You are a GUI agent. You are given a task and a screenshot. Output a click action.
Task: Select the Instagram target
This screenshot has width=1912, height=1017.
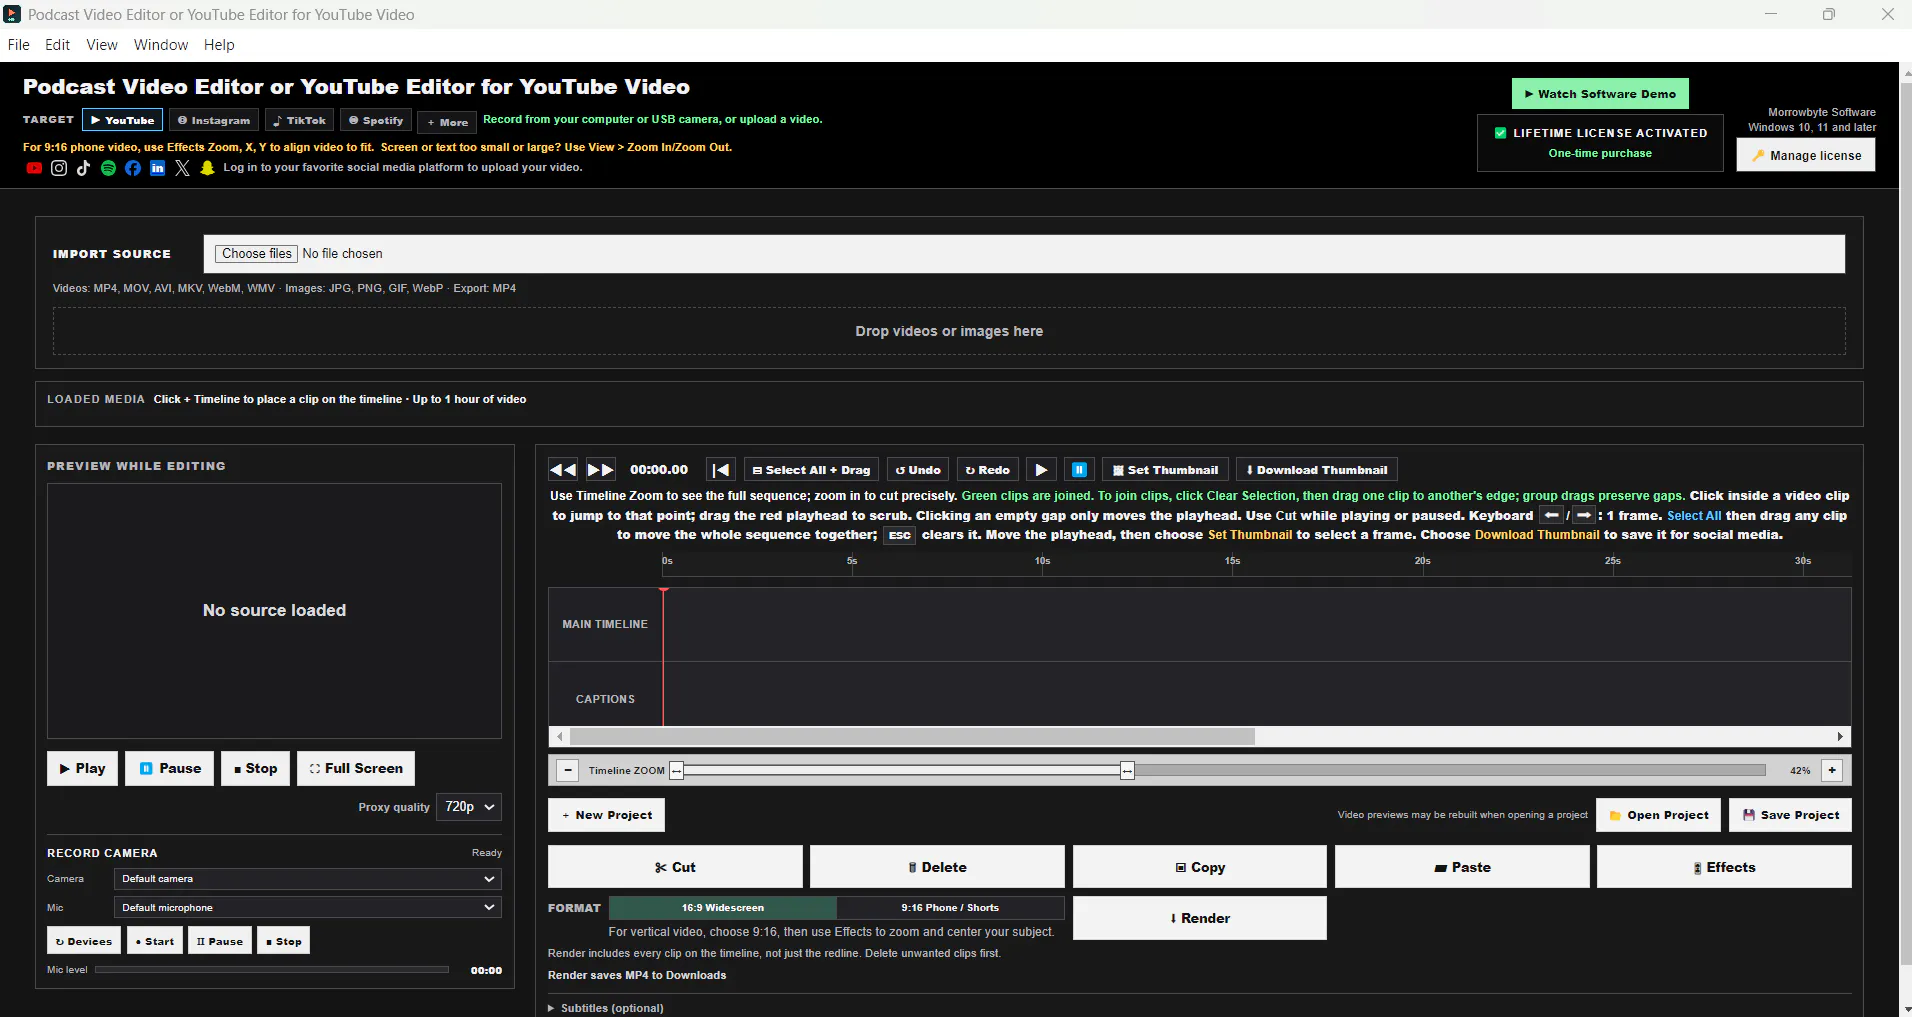214,120
